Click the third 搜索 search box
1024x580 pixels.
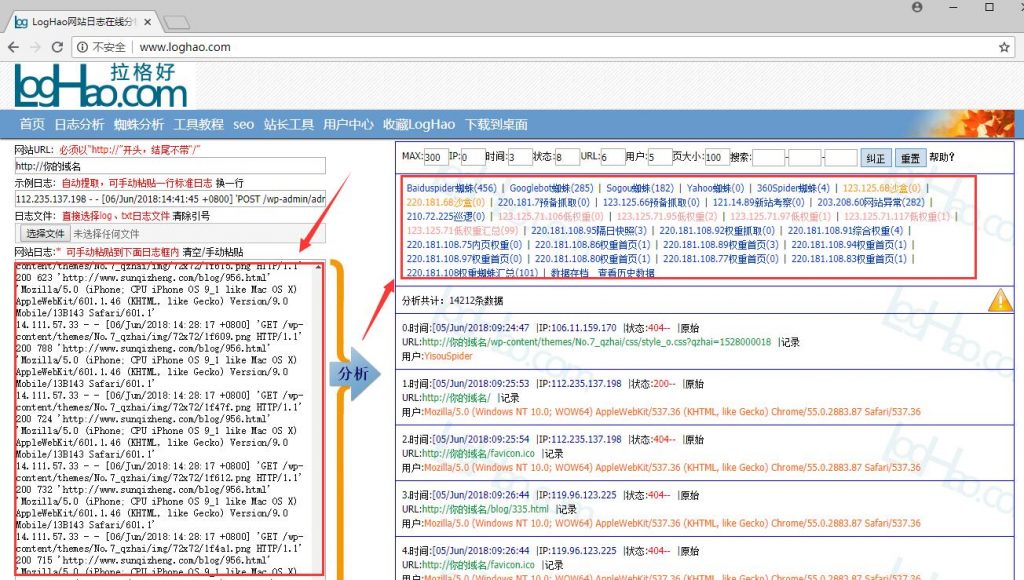coord(841,157)
